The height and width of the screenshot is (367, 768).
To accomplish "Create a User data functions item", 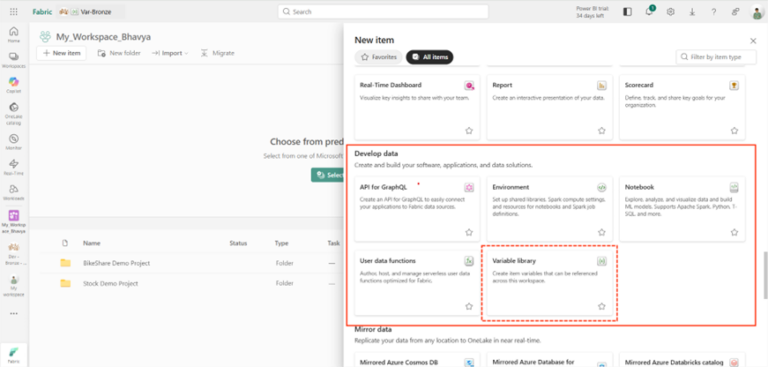I will point(417,283).
